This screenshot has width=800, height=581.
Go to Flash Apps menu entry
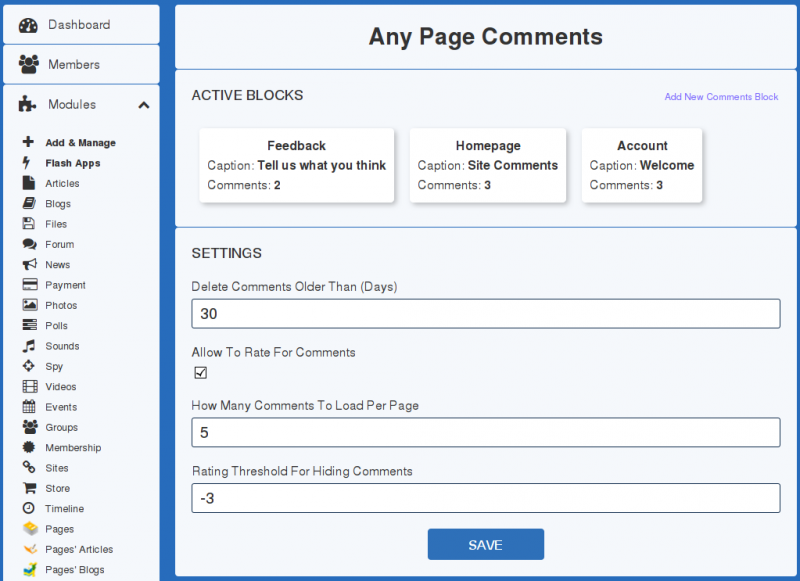[72, 163]
